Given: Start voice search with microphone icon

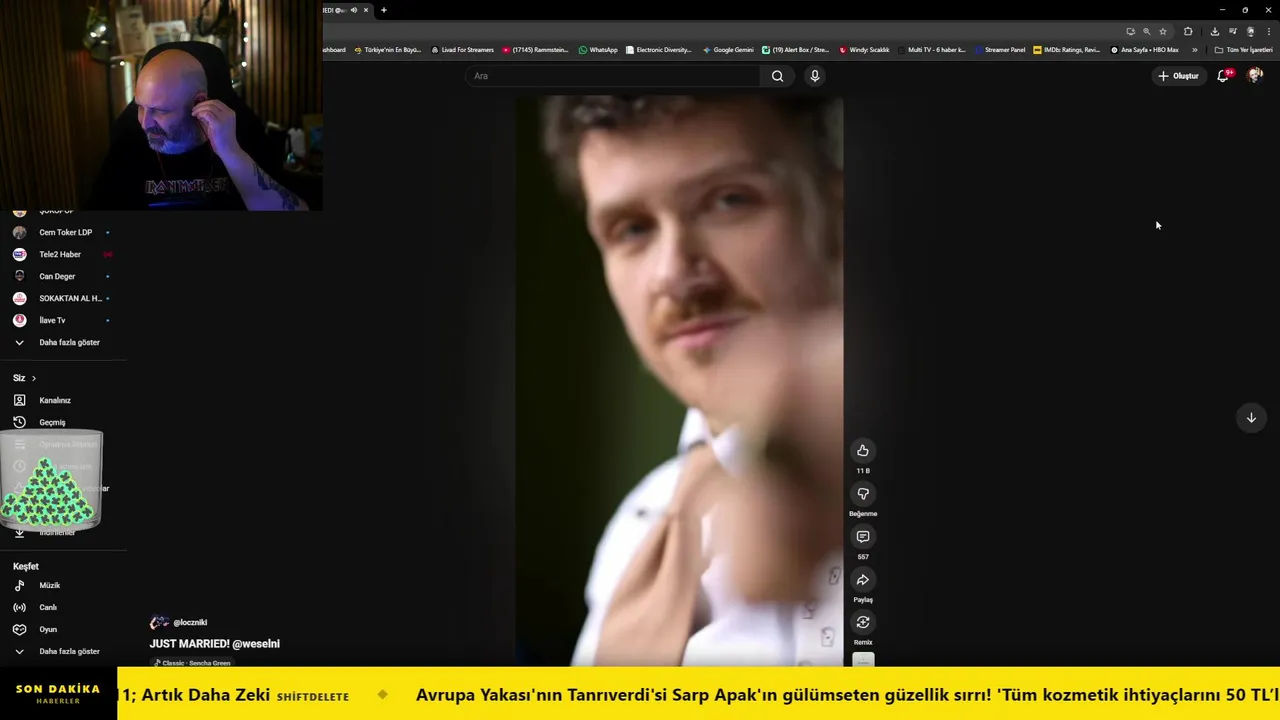Looking at the screenshot, I should (815, 76).
